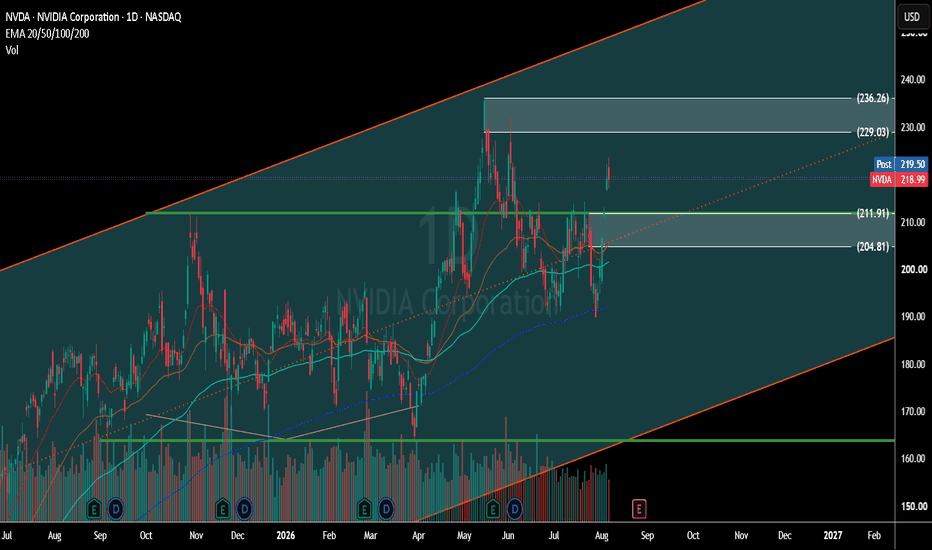The image size is (932, 550).
Task: Click the 190.00 price axis label
Action: [x=913, y=316]
